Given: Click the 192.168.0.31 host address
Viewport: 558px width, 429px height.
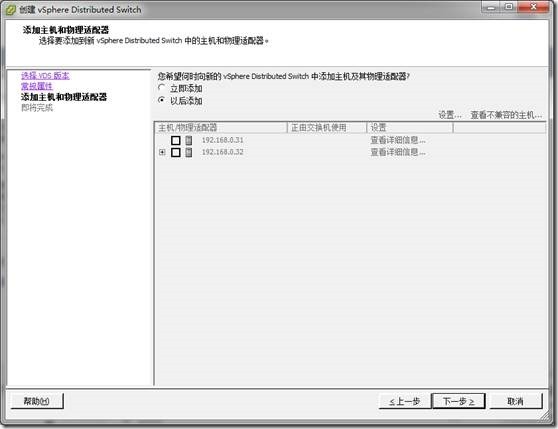Looking at the screenshot, I should 222,140.
